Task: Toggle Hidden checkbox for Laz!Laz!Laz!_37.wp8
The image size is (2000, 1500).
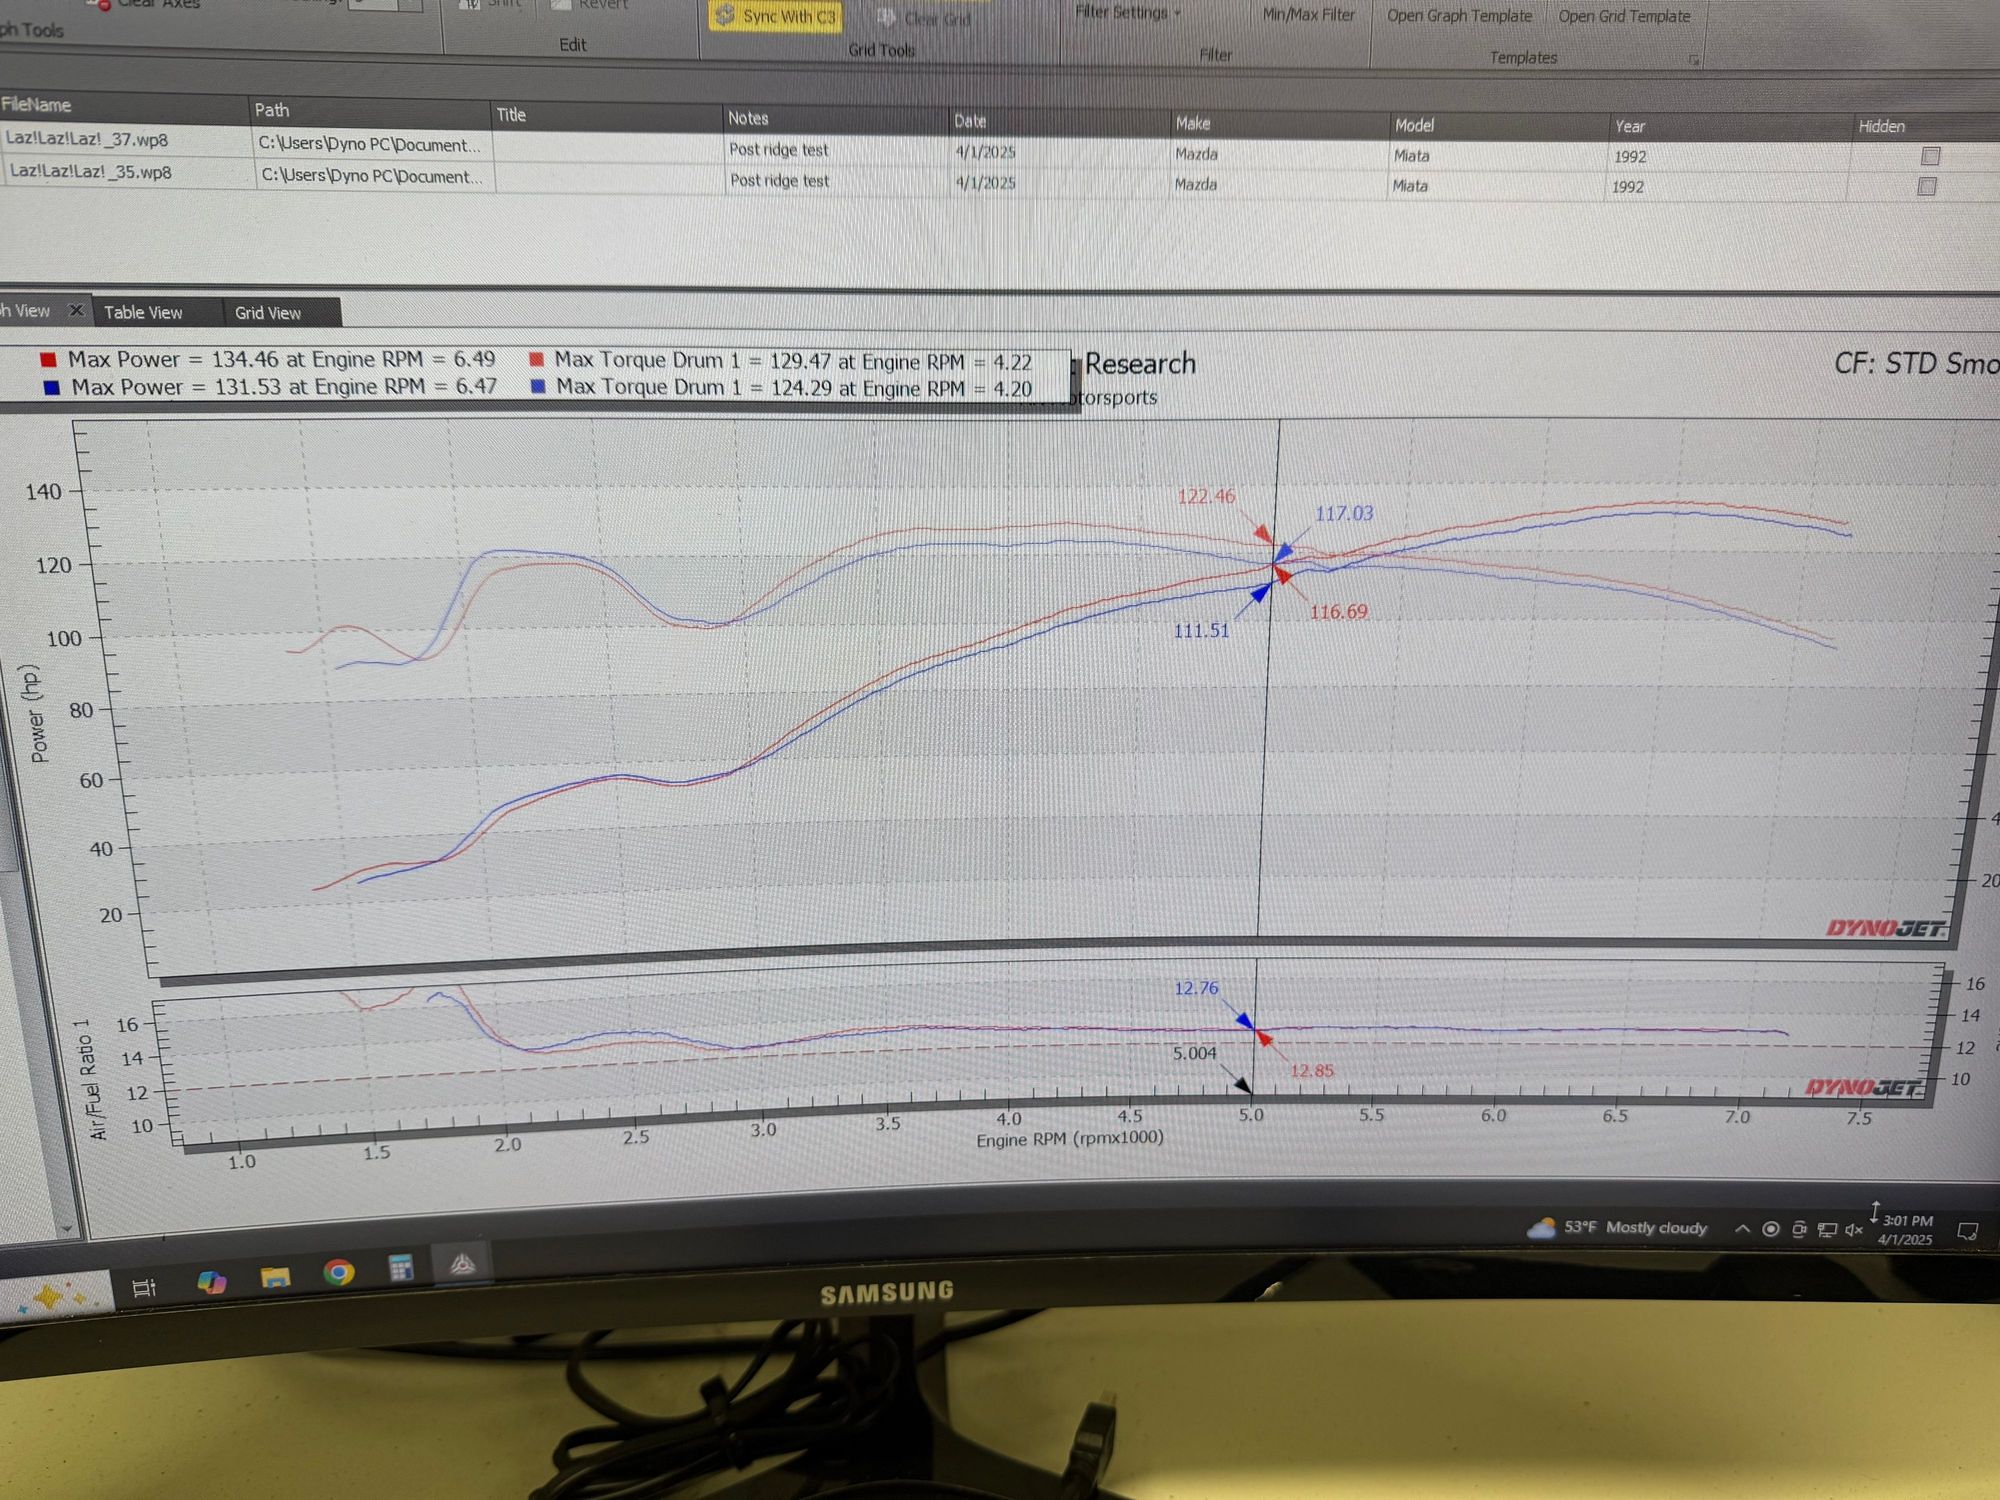Action: point(1930,156)
